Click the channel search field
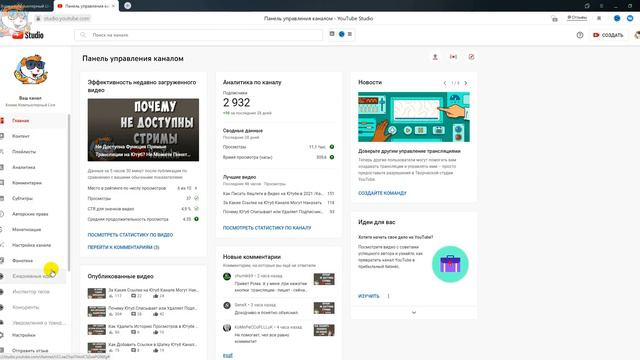640x360 pixels. 198,35
